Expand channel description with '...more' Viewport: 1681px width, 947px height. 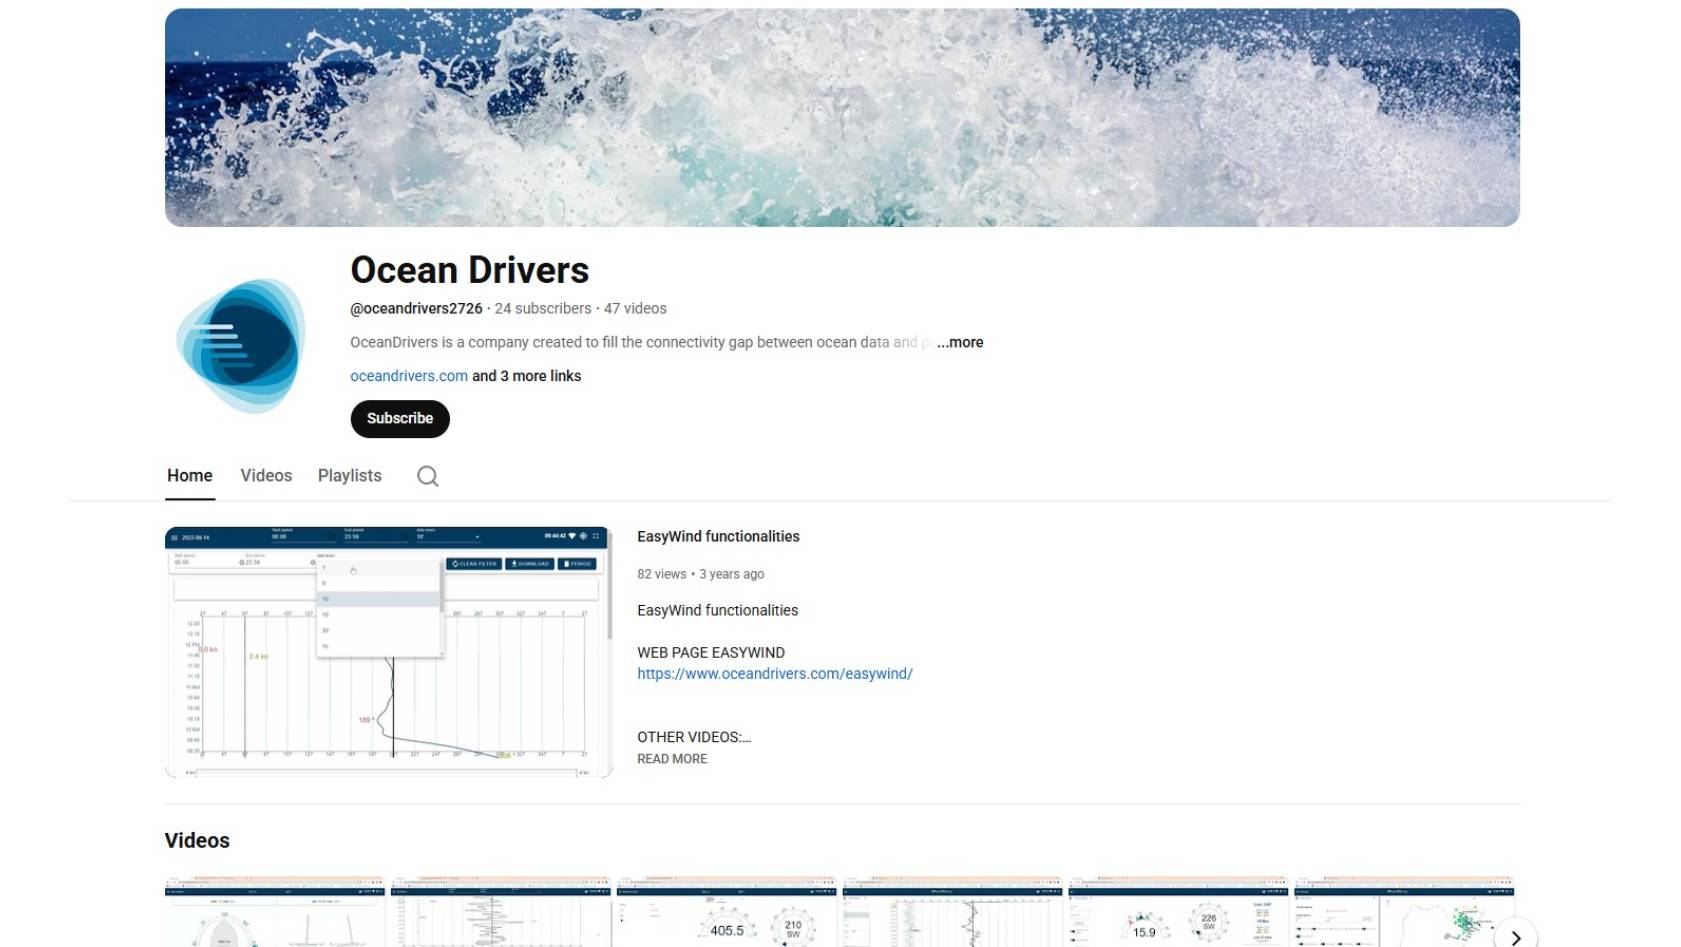[x=960, y=342]
